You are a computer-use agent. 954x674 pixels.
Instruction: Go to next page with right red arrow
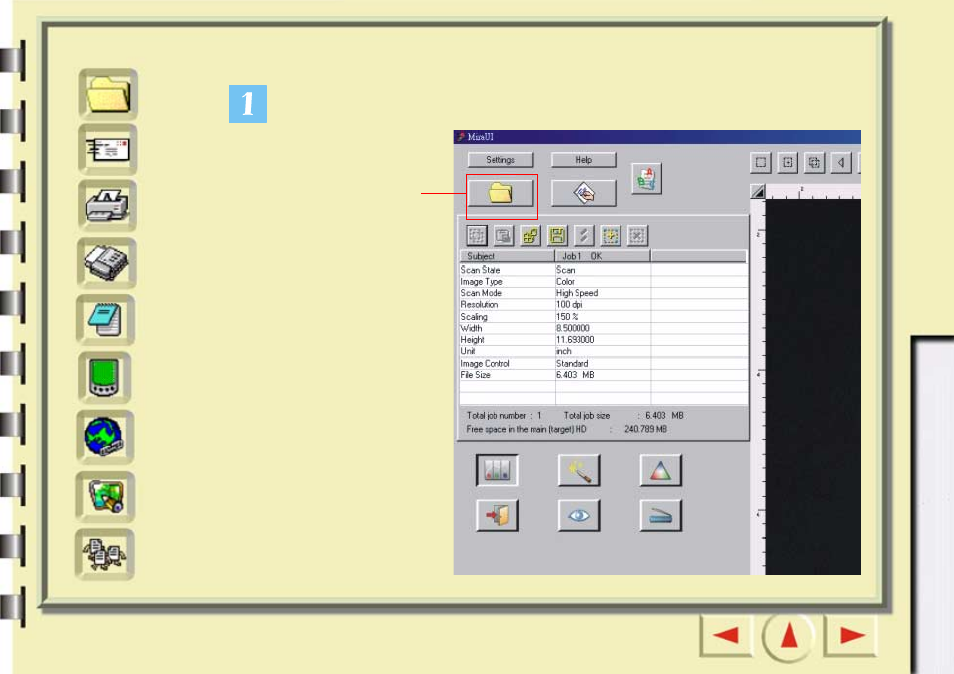[851, 636]
